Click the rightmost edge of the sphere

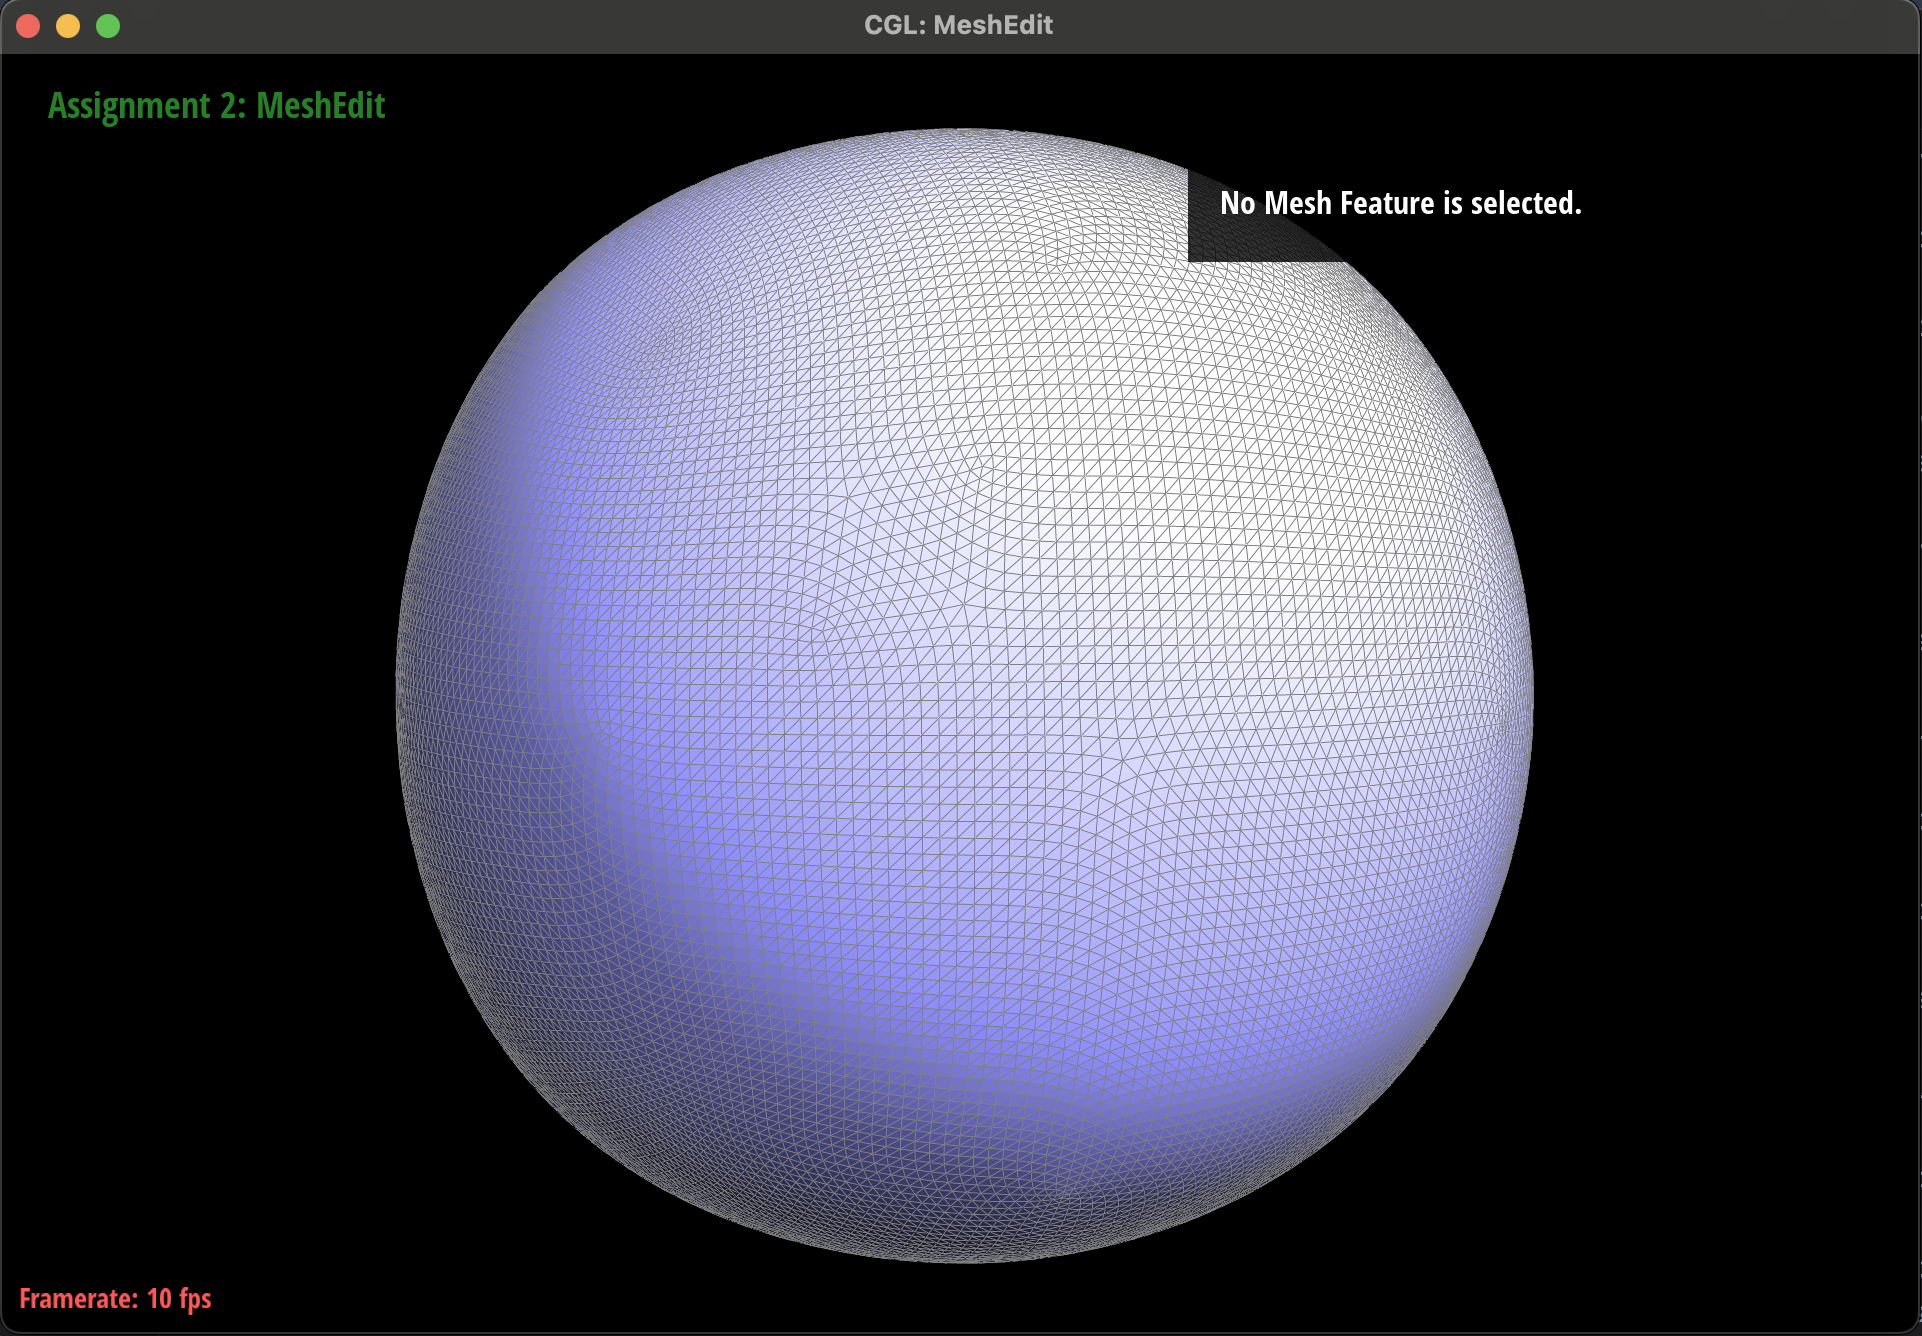point(1529,695)
